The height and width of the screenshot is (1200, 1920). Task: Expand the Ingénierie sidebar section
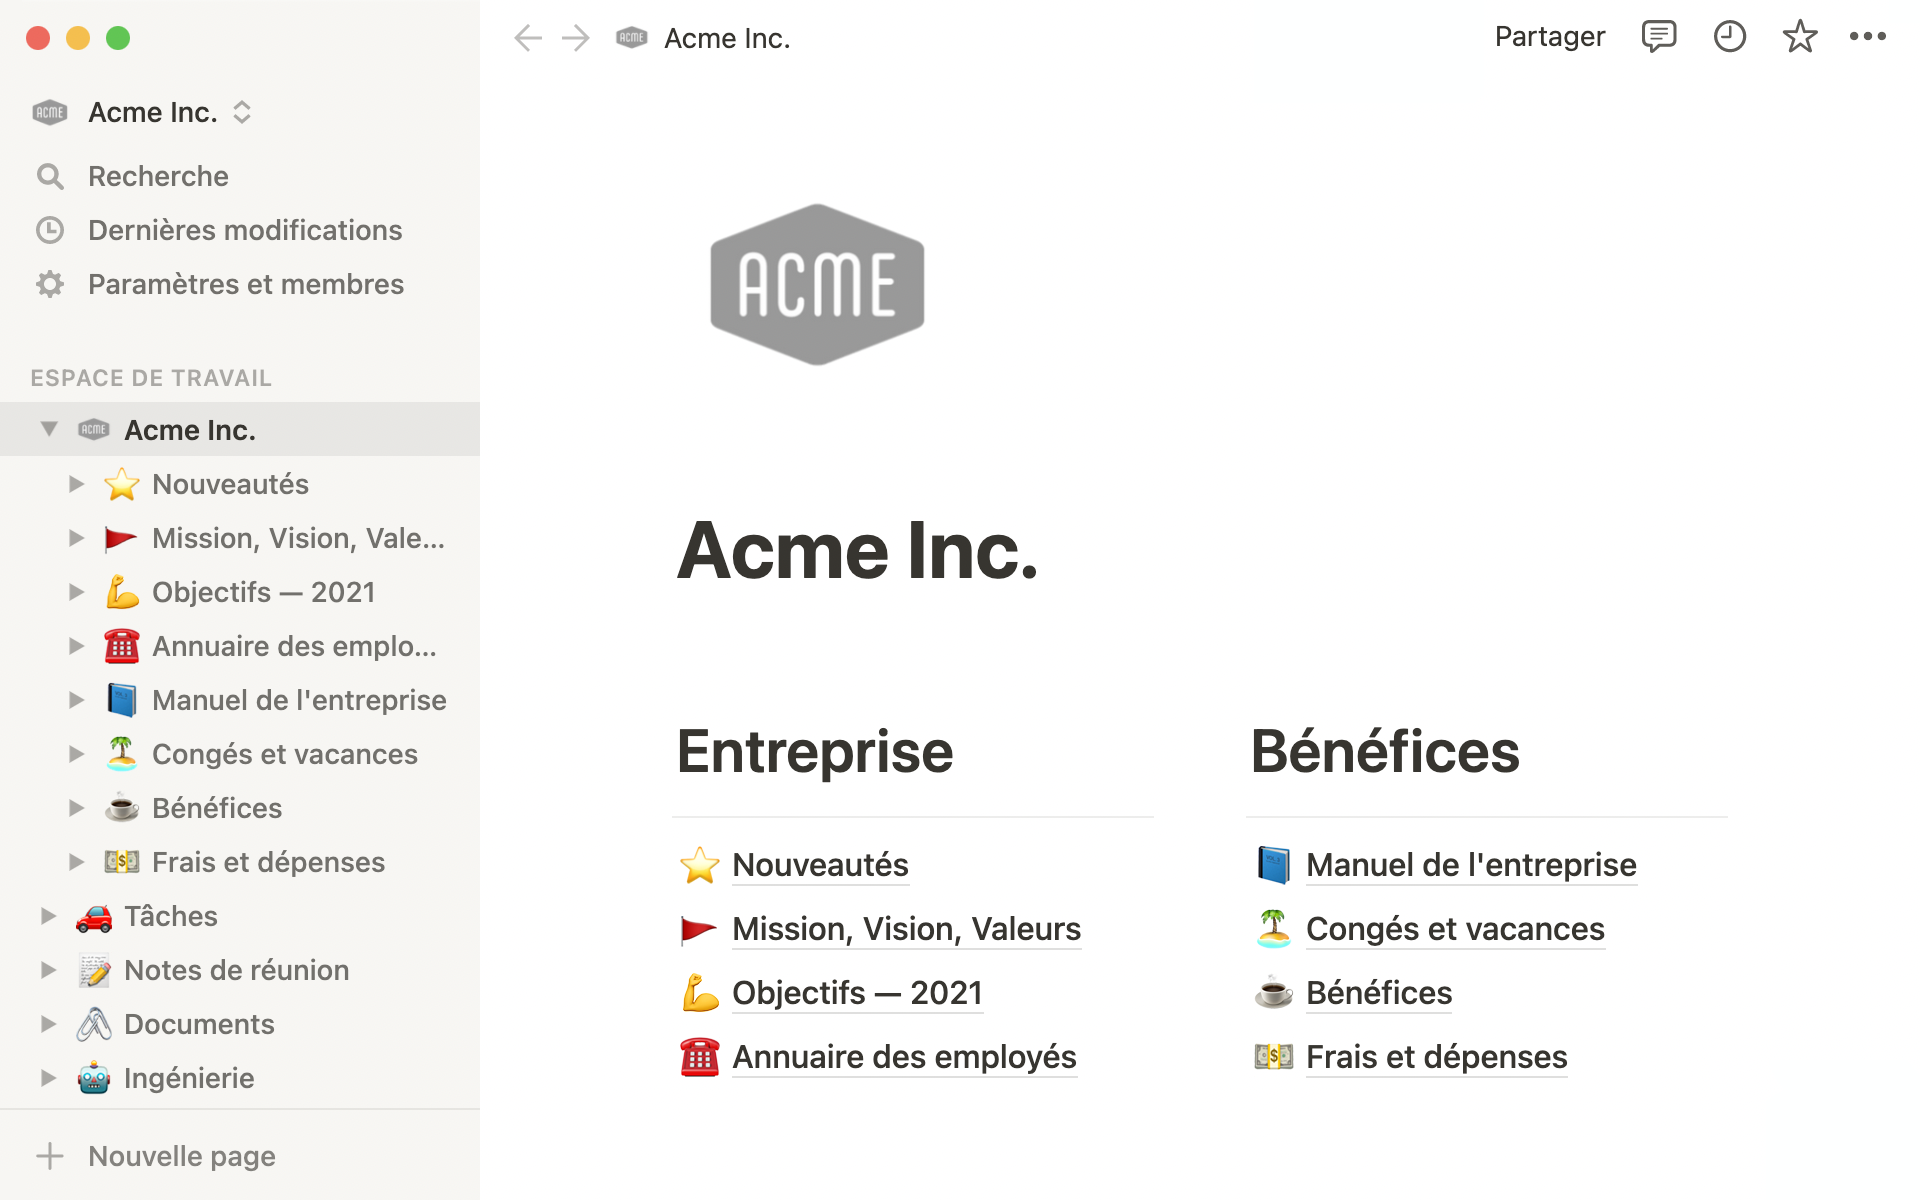point(48,1078)
